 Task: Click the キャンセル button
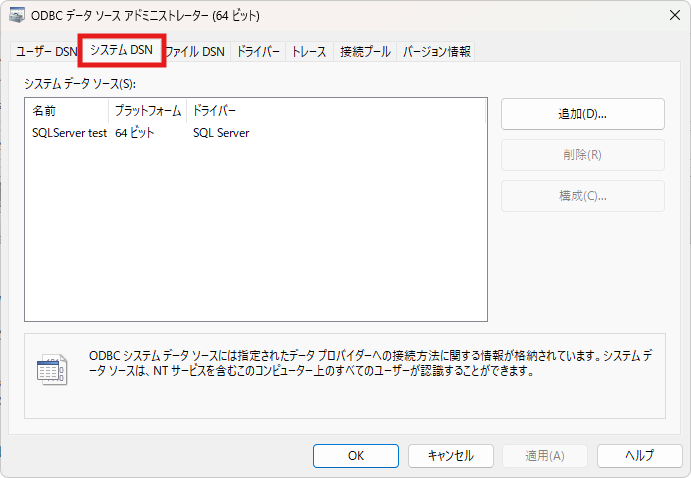click(x=451, y=456)
